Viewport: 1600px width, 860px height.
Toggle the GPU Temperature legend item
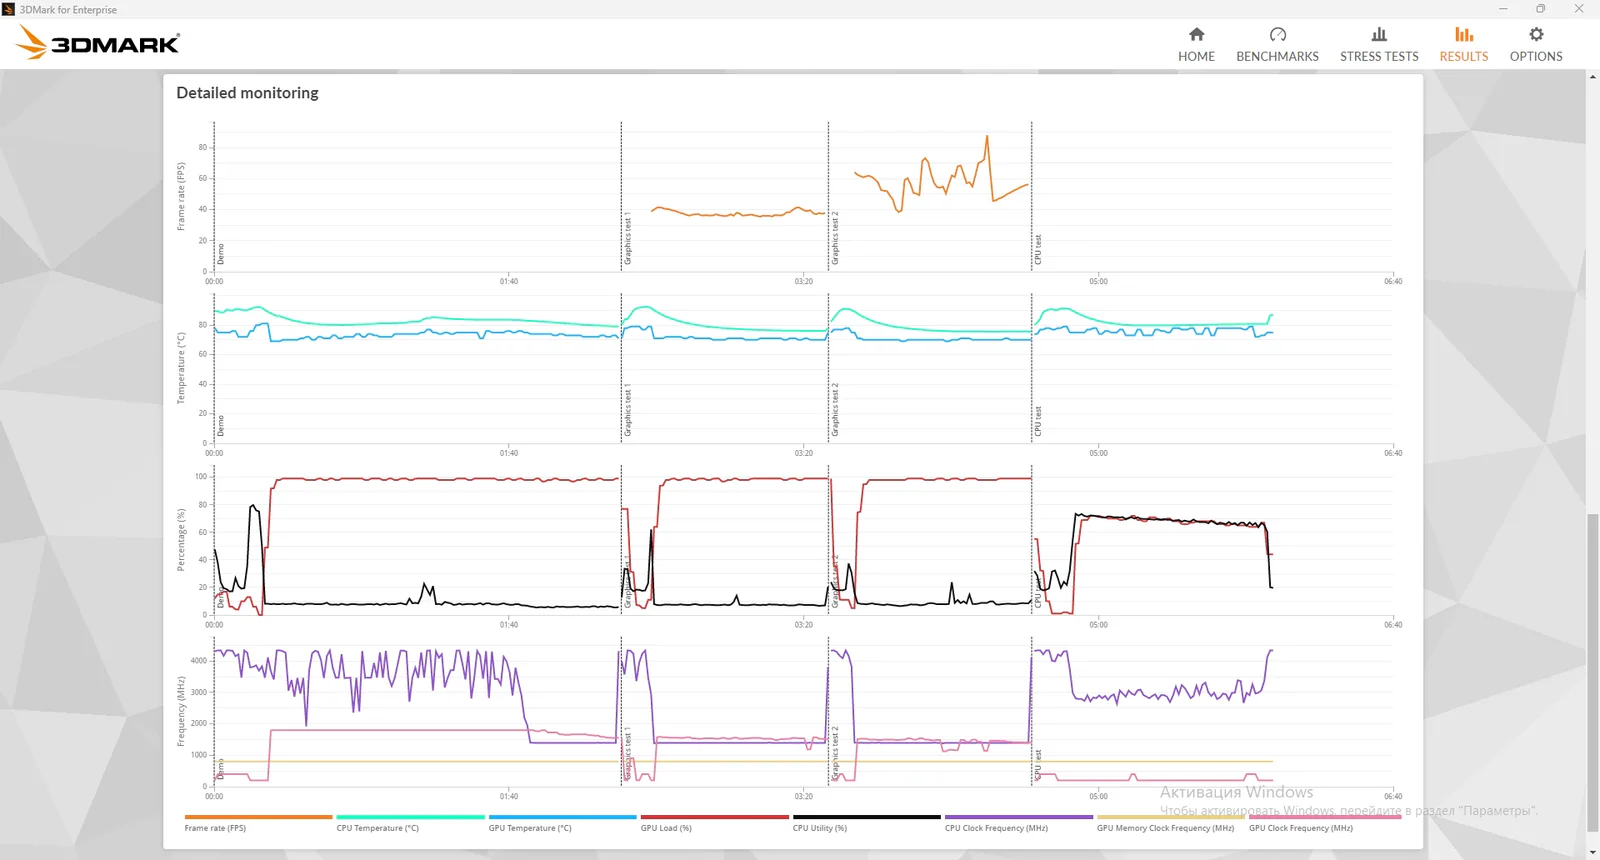pyautogui.click(x=562, y=823)
